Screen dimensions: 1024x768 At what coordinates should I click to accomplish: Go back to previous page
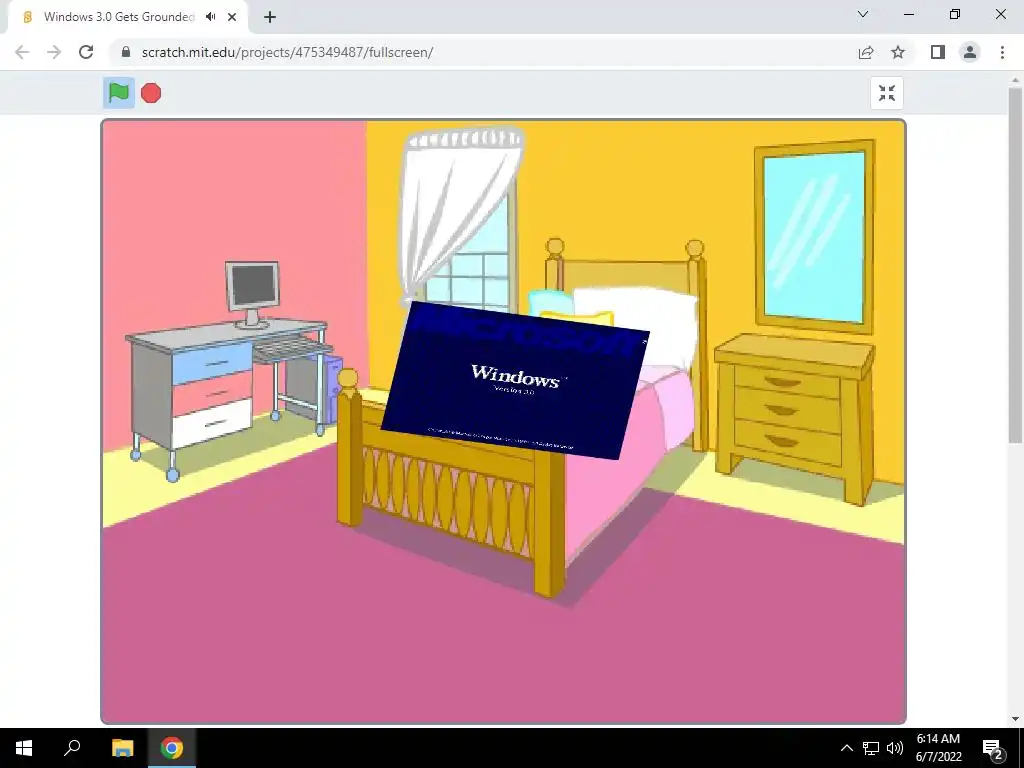point(22,52)
